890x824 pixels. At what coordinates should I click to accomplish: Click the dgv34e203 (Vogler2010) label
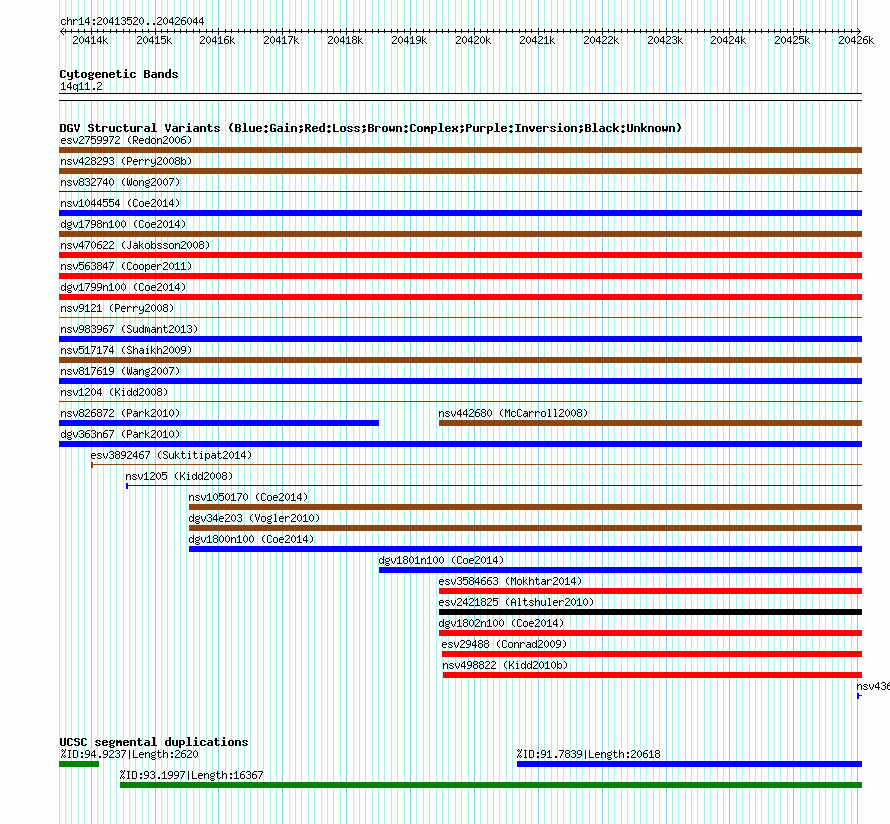254,518
